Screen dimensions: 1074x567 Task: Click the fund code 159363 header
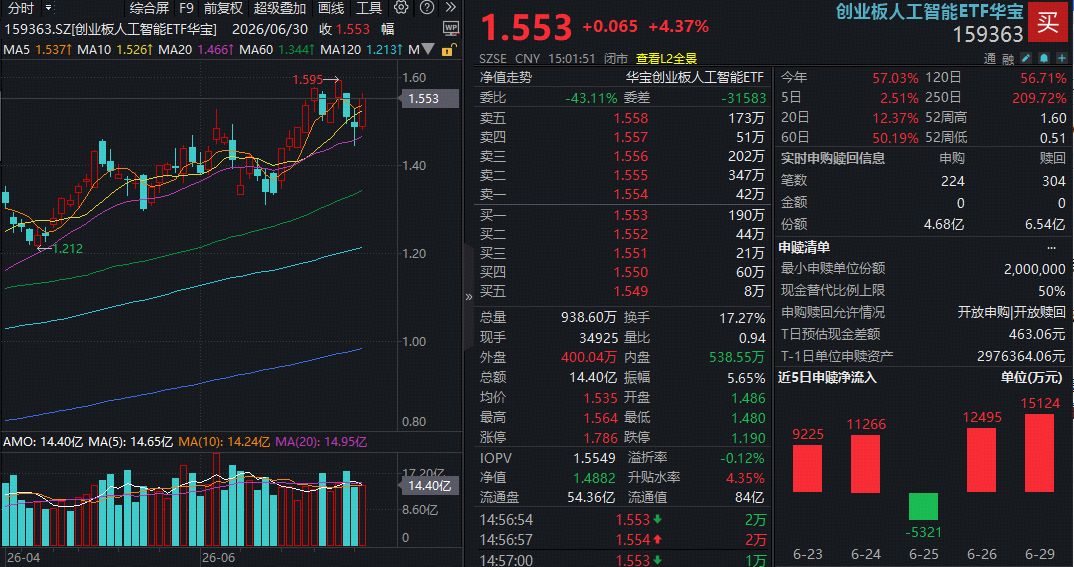(x=988, y=35)
